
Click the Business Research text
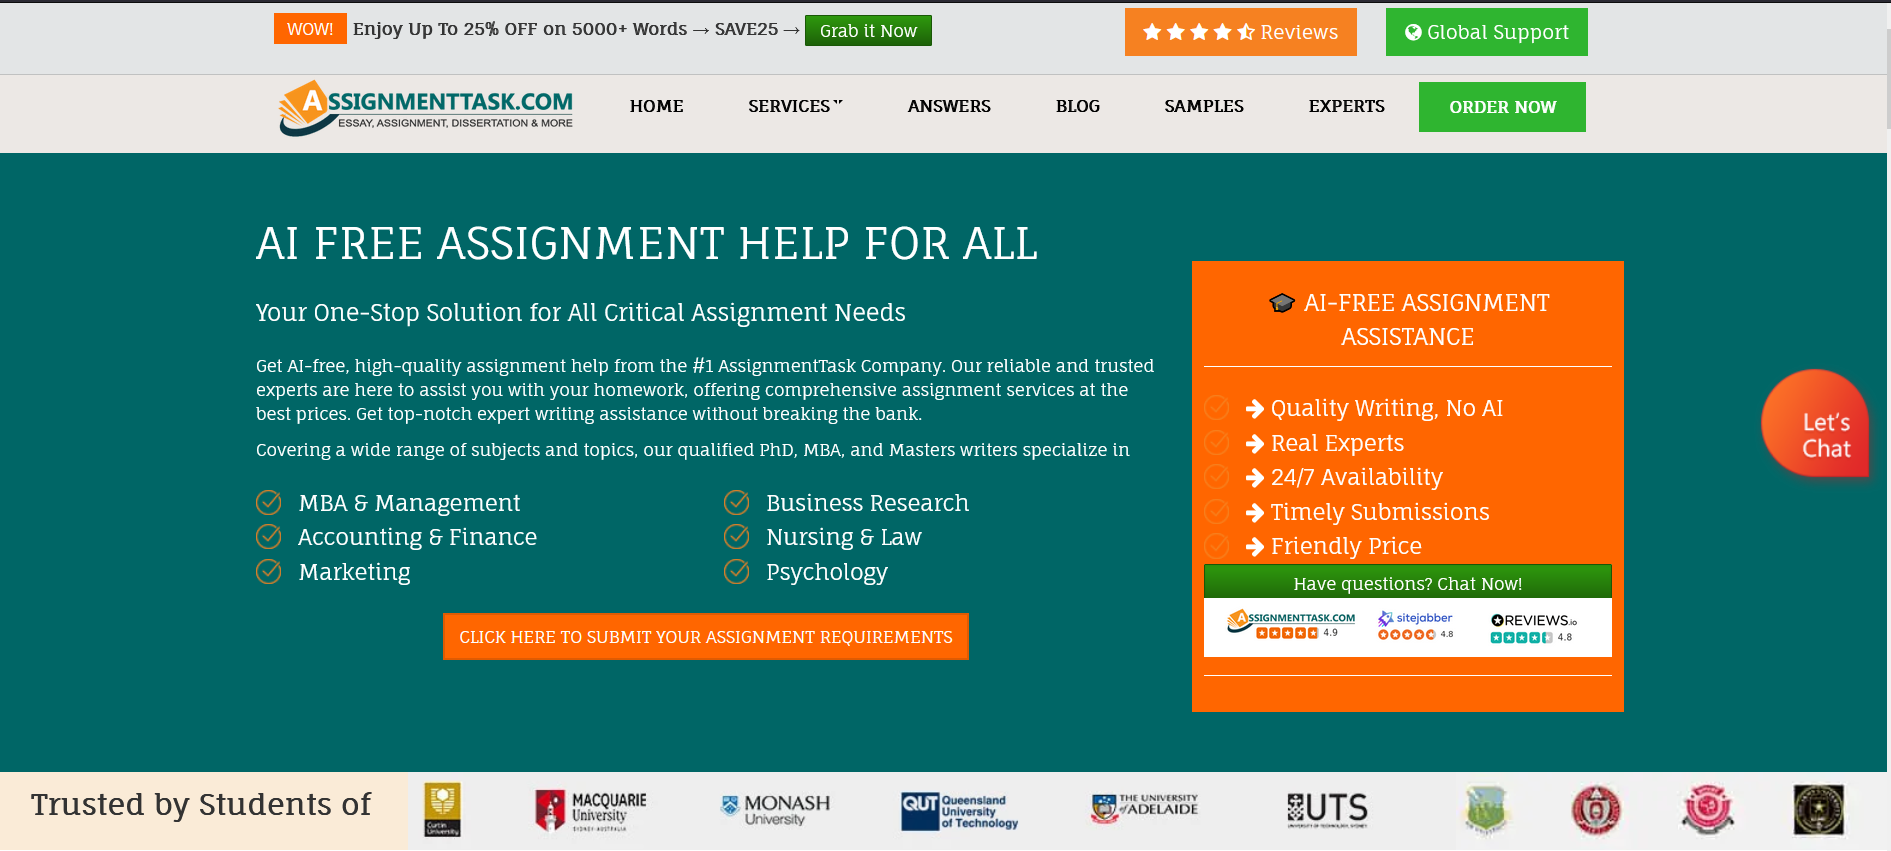tap(867, 503)
